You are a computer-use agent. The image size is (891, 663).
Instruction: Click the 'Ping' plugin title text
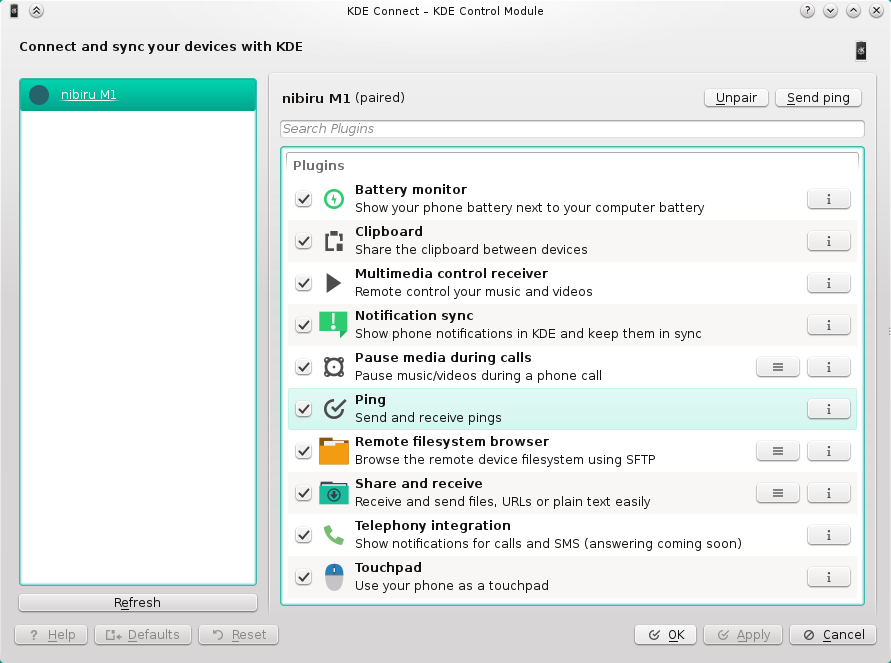tap(370, 399)
